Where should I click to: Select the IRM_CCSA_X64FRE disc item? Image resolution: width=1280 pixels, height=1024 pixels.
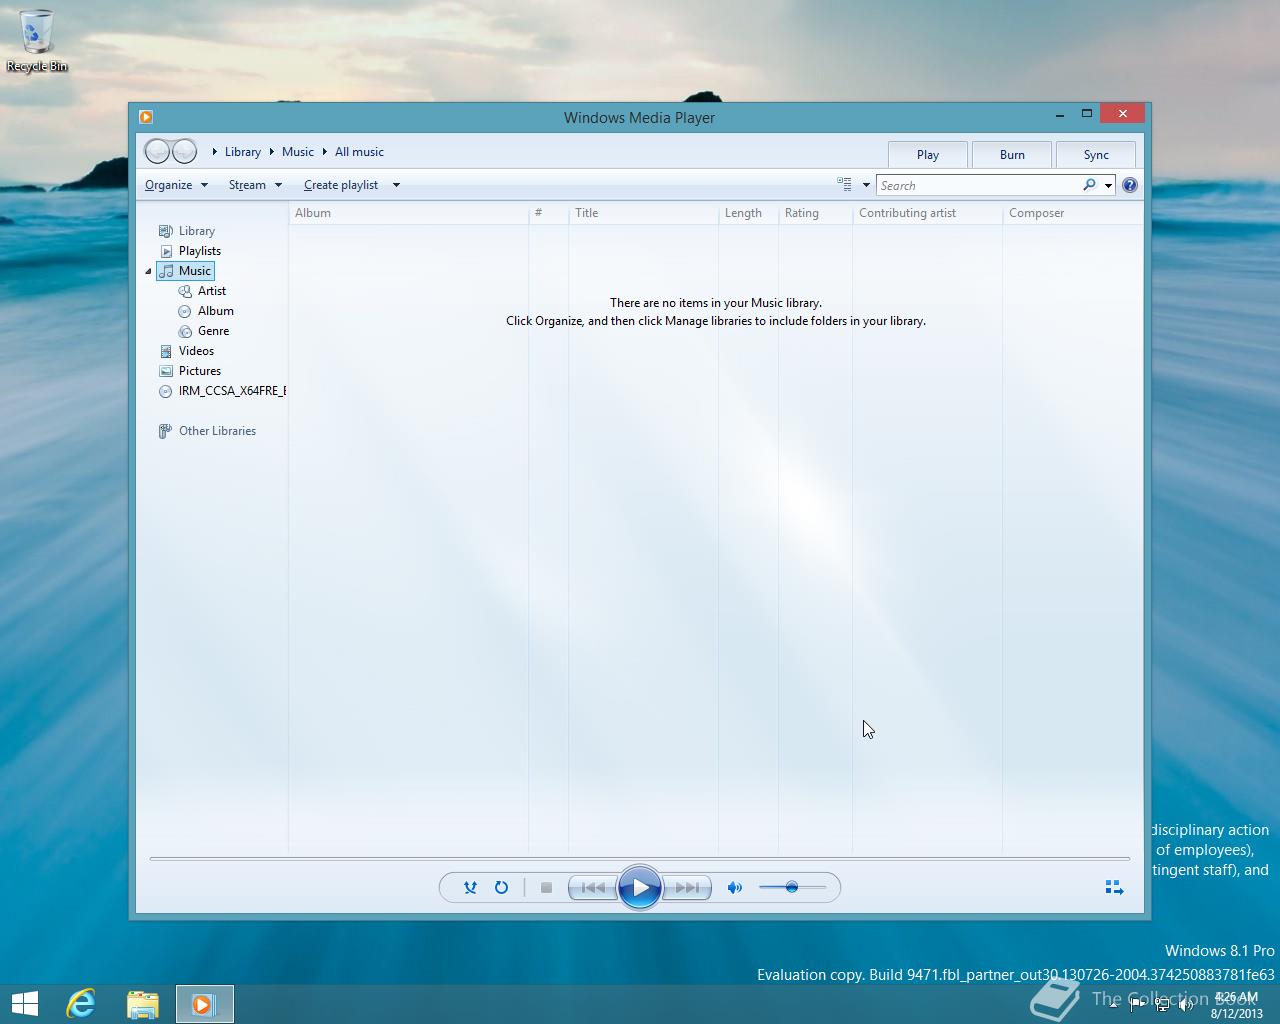222,391
